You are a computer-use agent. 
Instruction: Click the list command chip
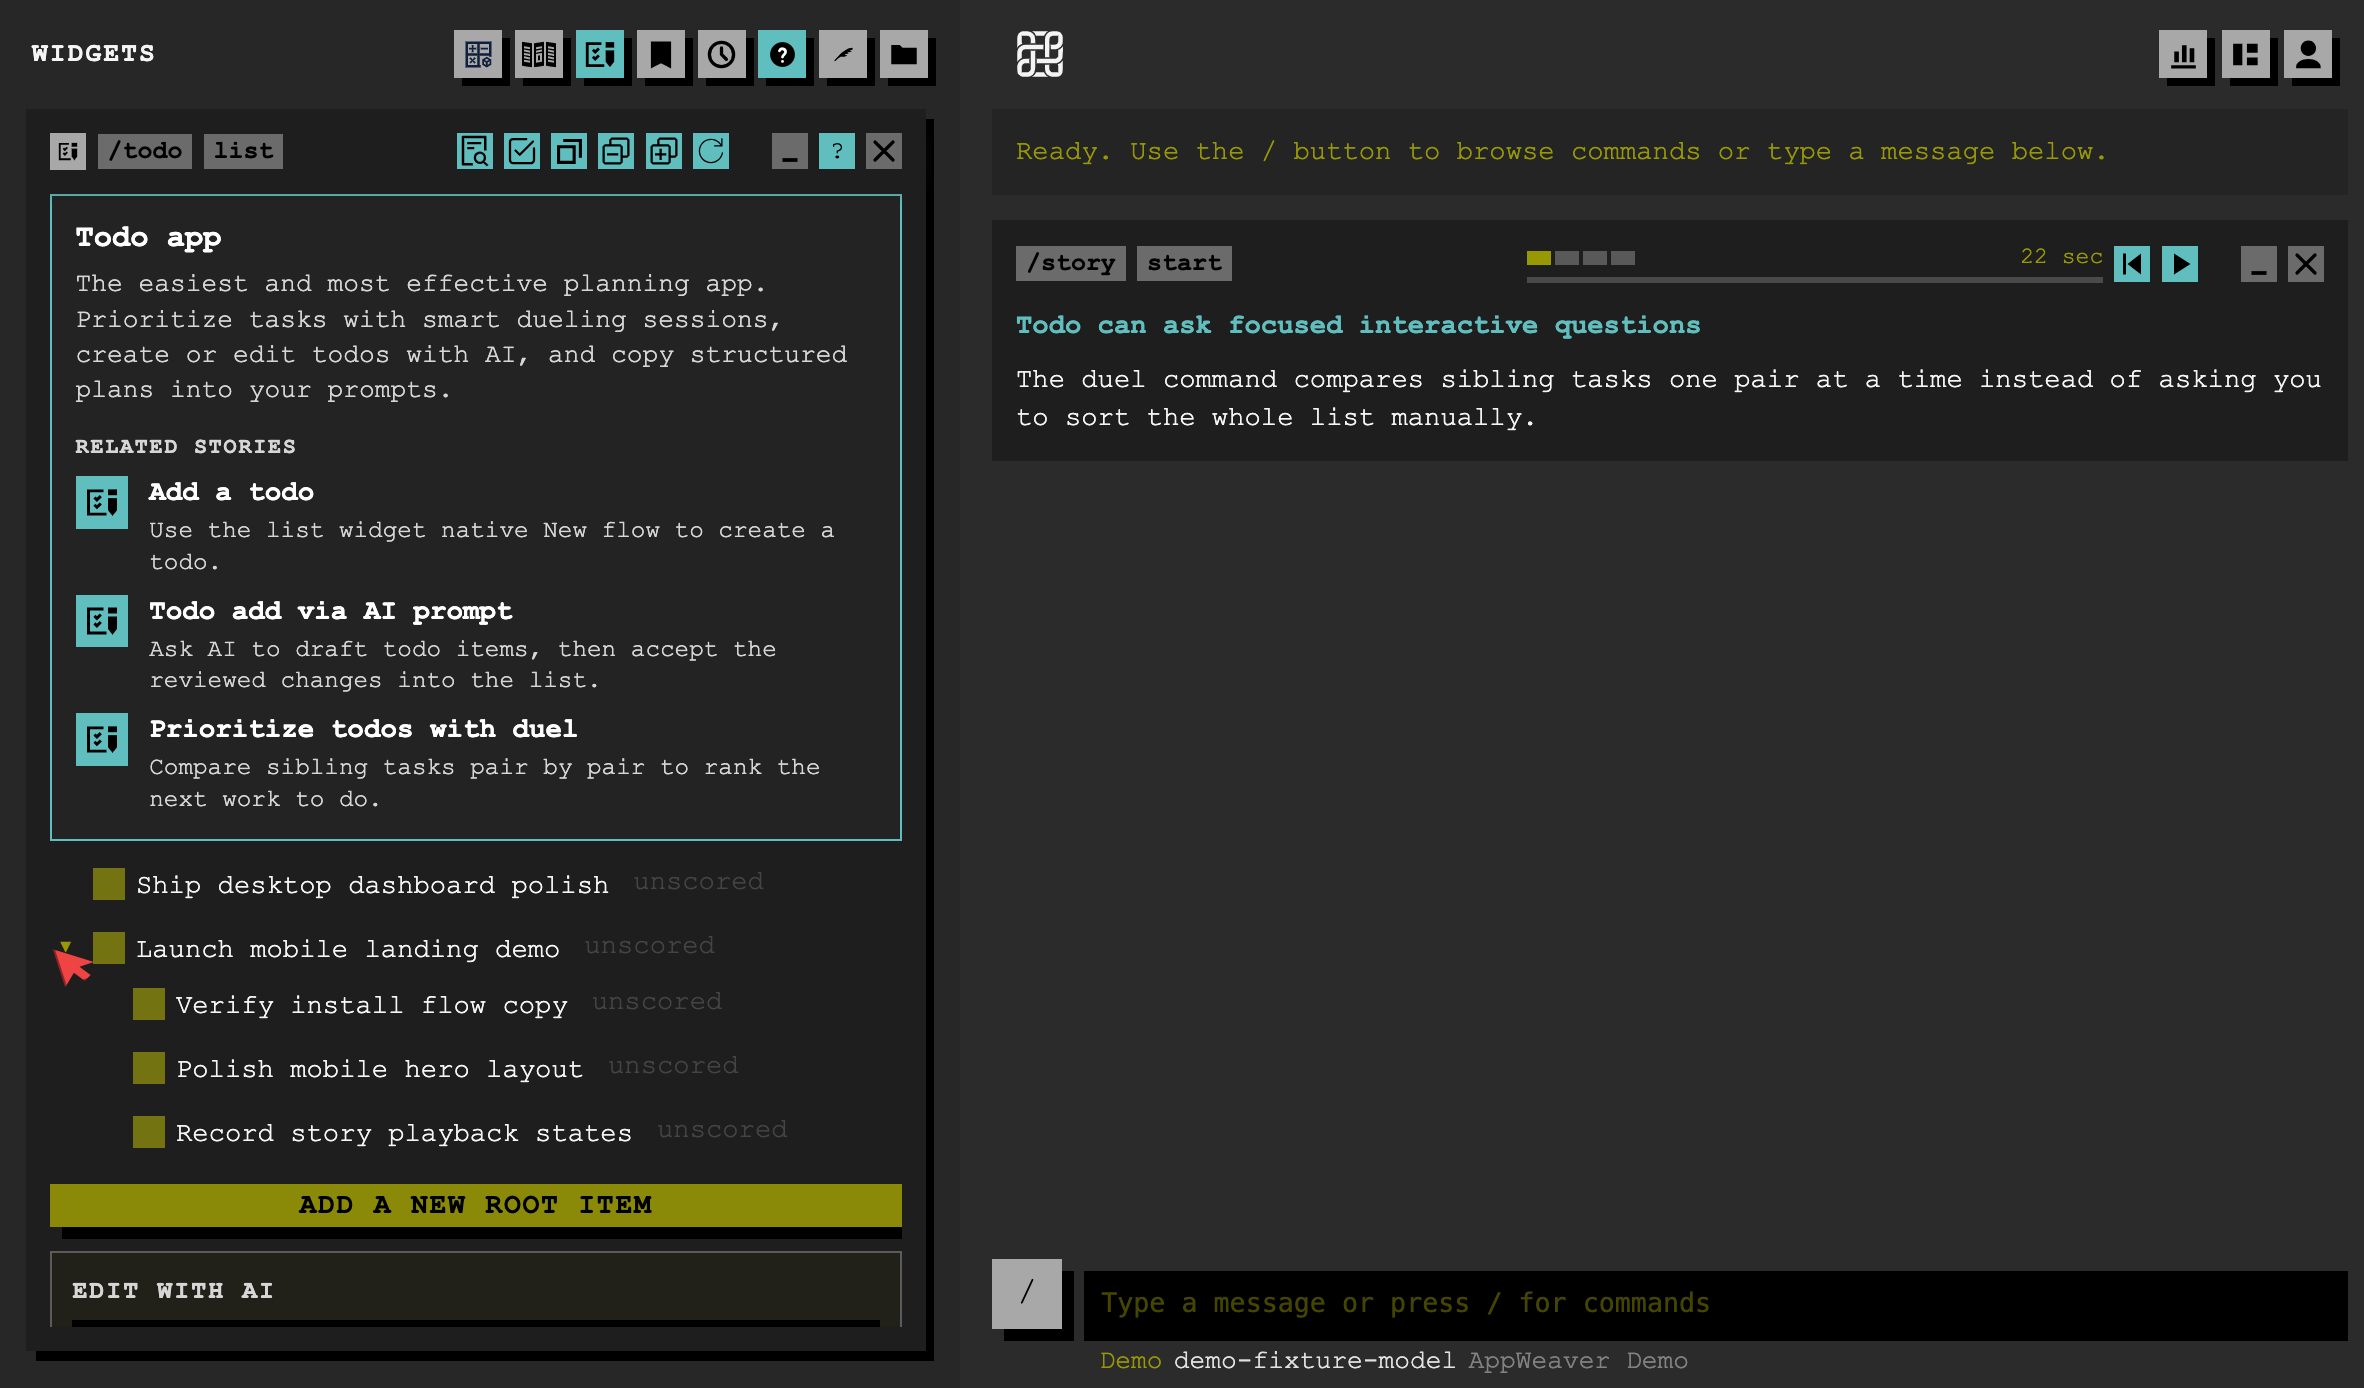click(x=243, y=151)
